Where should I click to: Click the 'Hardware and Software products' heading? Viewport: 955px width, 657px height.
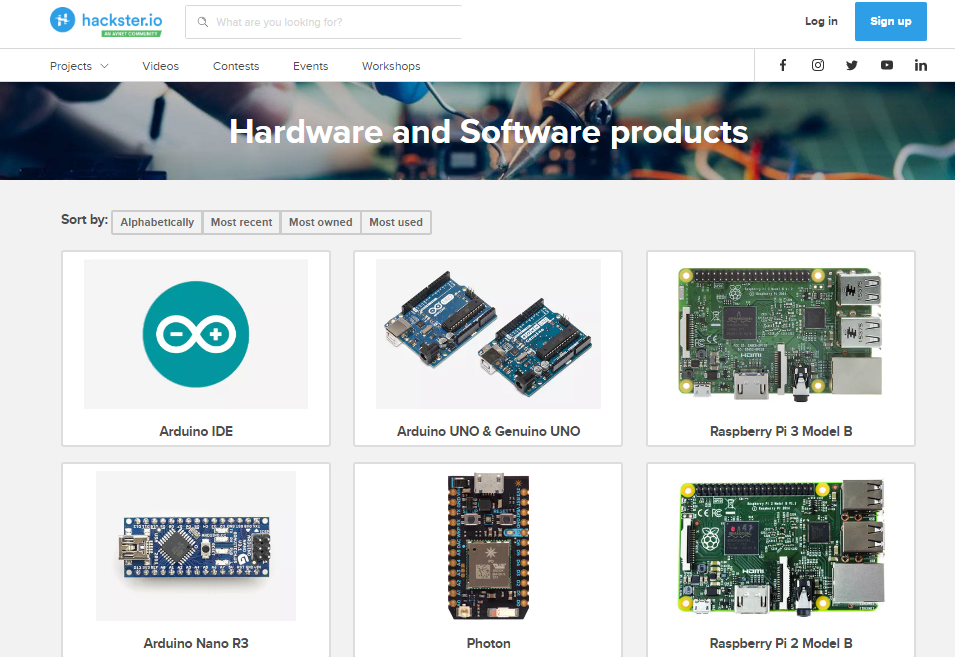[x=488, y=132]
